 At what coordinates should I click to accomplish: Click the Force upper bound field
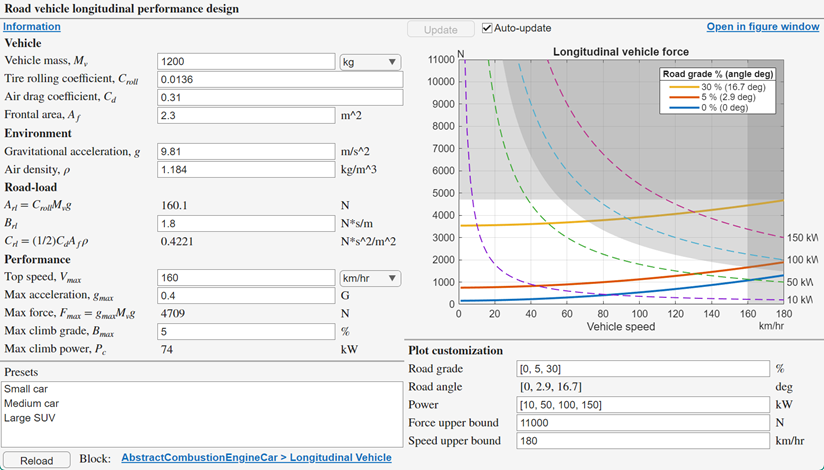pyautogui.click(x=641, y=422)
